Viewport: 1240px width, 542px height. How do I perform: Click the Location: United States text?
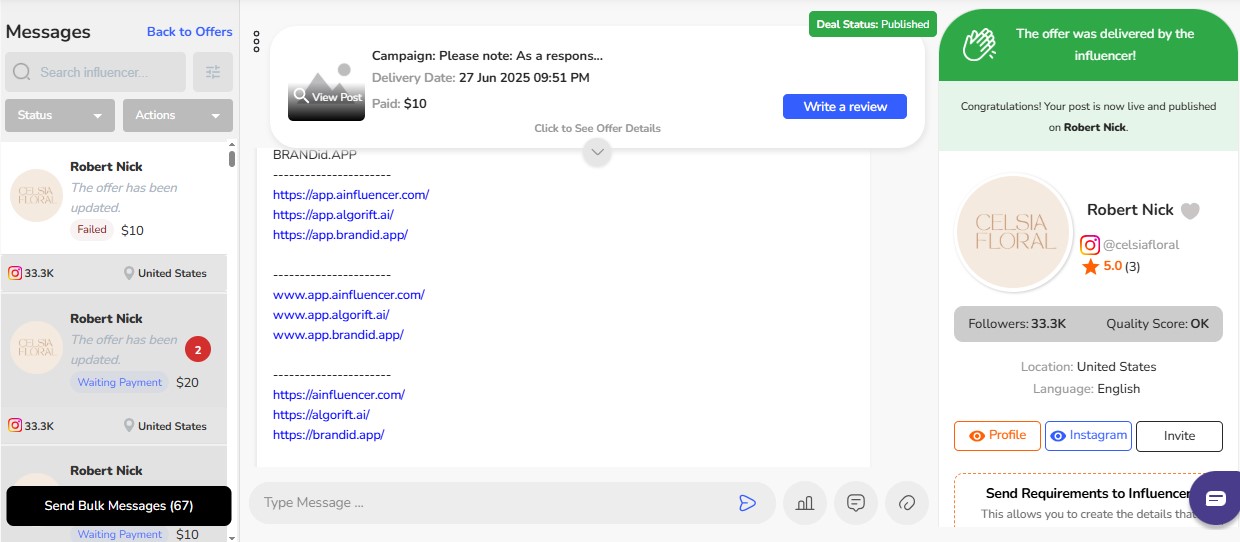pos(1088,367)
